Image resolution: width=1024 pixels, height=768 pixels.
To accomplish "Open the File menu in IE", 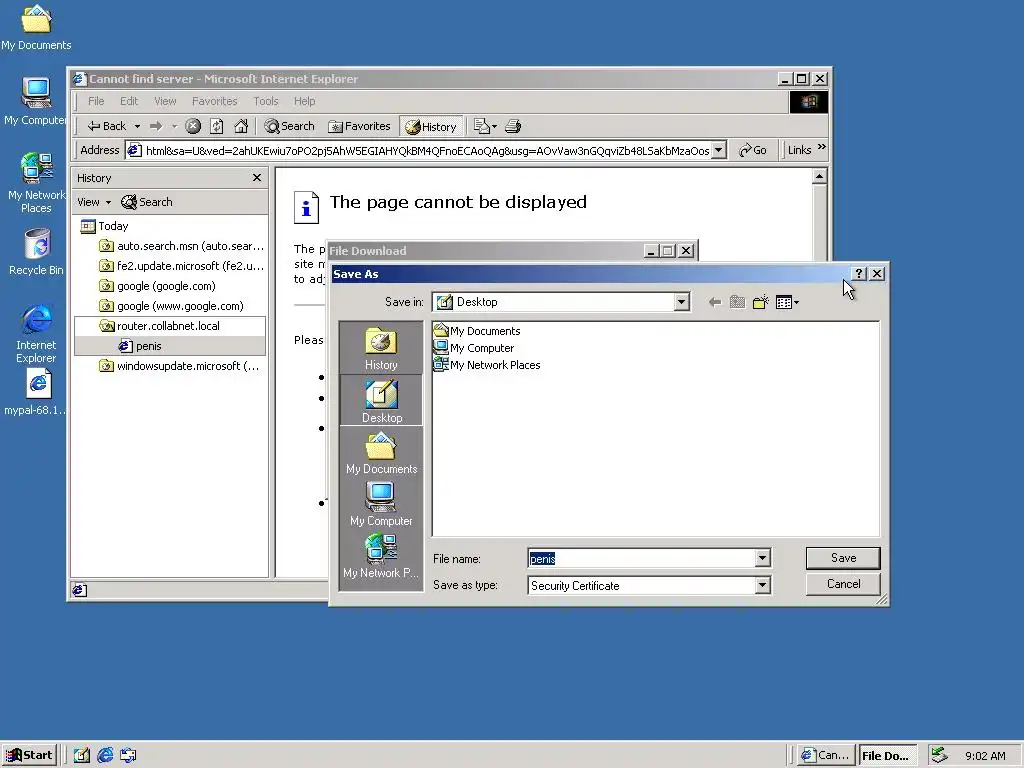I will click(x=96, y=101).
